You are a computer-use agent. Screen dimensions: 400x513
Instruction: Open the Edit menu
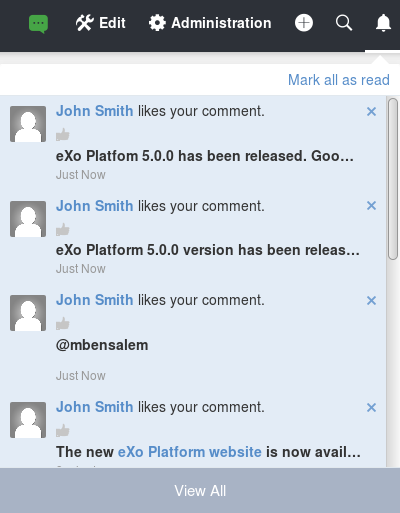coord(100,23)
